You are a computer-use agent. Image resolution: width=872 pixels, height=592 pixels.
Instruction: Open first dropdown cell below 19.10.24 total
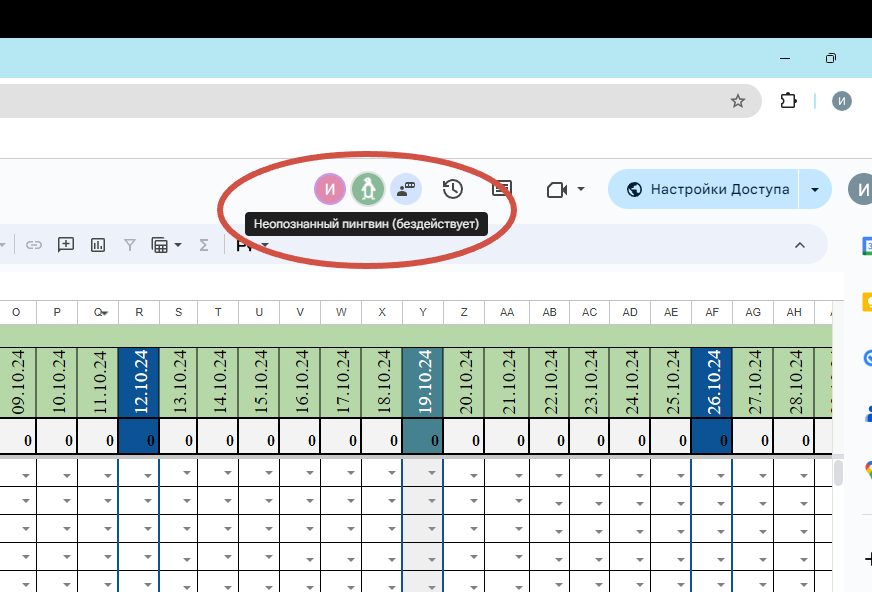coord(431,474)
